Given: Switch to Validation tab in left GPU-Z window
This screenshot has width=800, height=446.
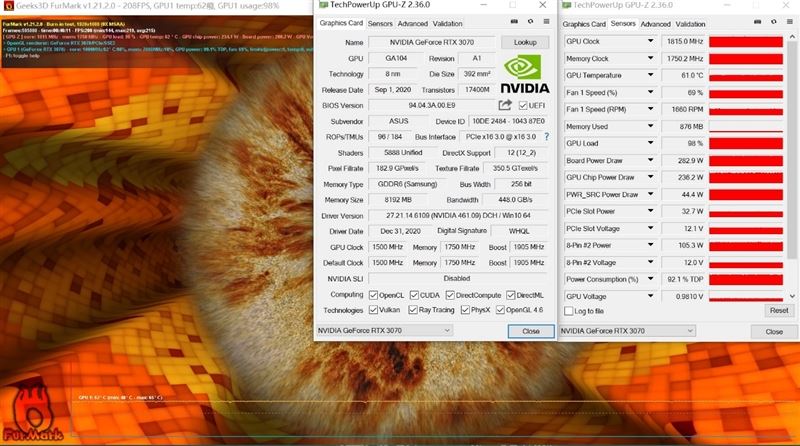Looking at the screenshot, I should (x=447, y=23).
